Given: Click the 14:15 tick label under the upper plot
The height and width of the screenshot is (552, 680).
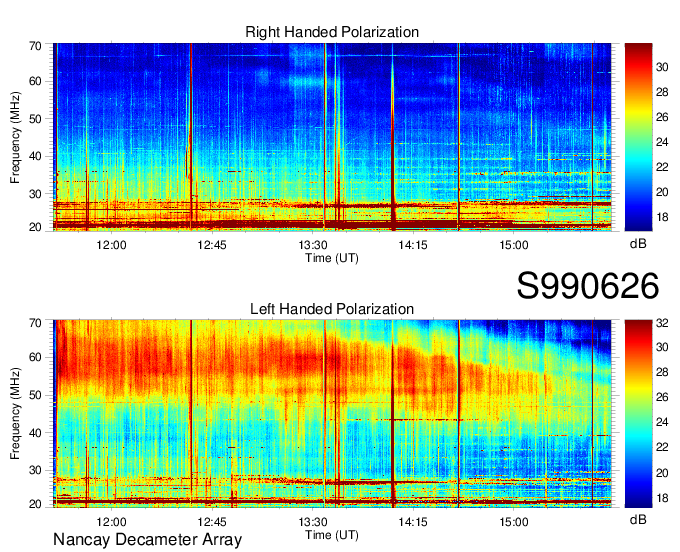Looking at the screenshot, I should (413, 245).
